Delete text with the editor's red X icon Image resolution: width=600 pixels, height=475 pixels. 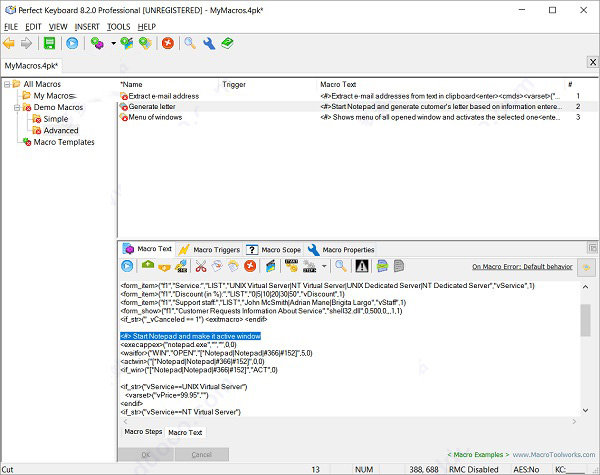click(250, 266)
